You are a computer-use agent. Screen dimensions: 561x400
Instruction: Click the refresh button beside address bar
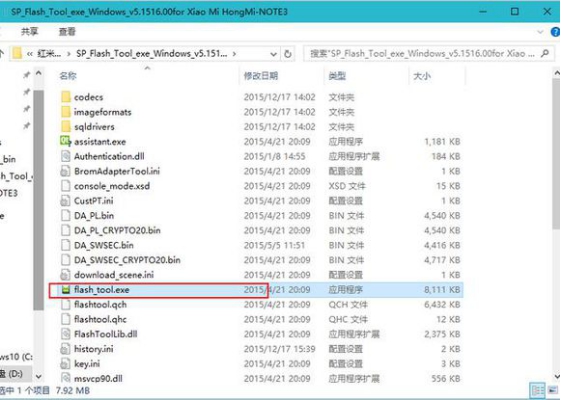(x=288, y=54)
